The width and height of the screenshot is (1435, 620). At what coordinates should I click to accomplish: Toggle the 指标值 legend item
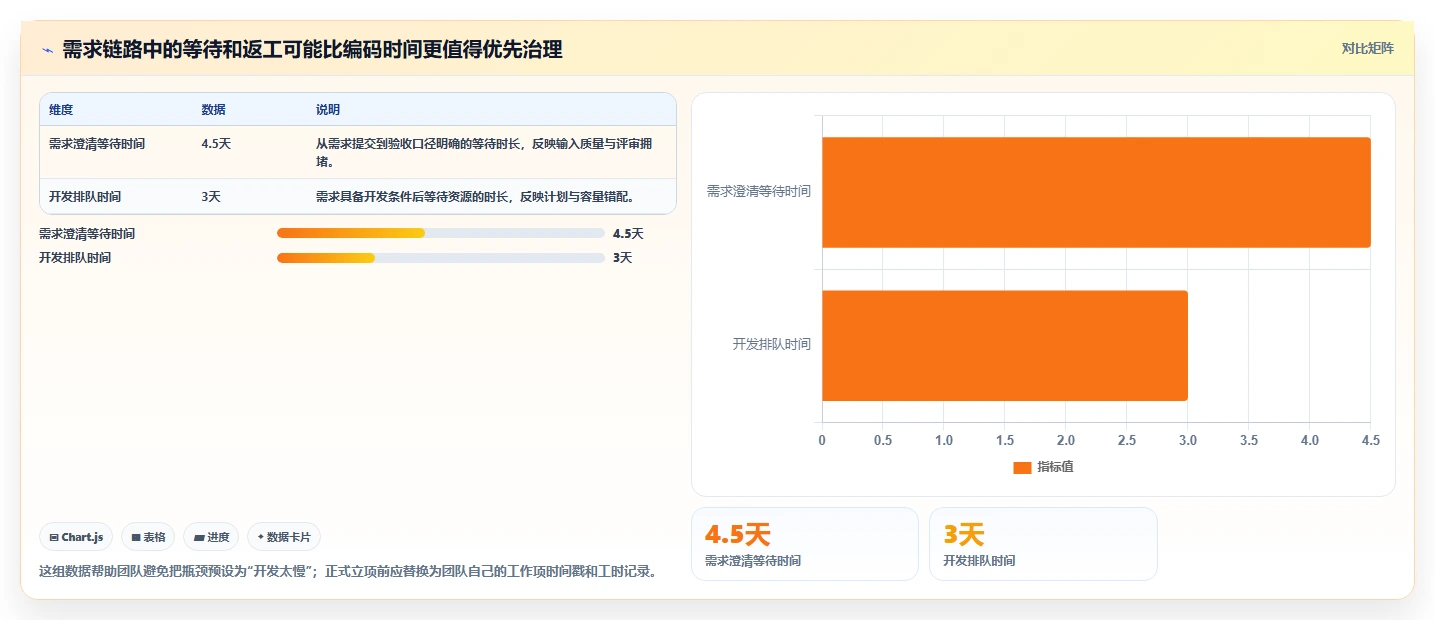(1043, 467)
